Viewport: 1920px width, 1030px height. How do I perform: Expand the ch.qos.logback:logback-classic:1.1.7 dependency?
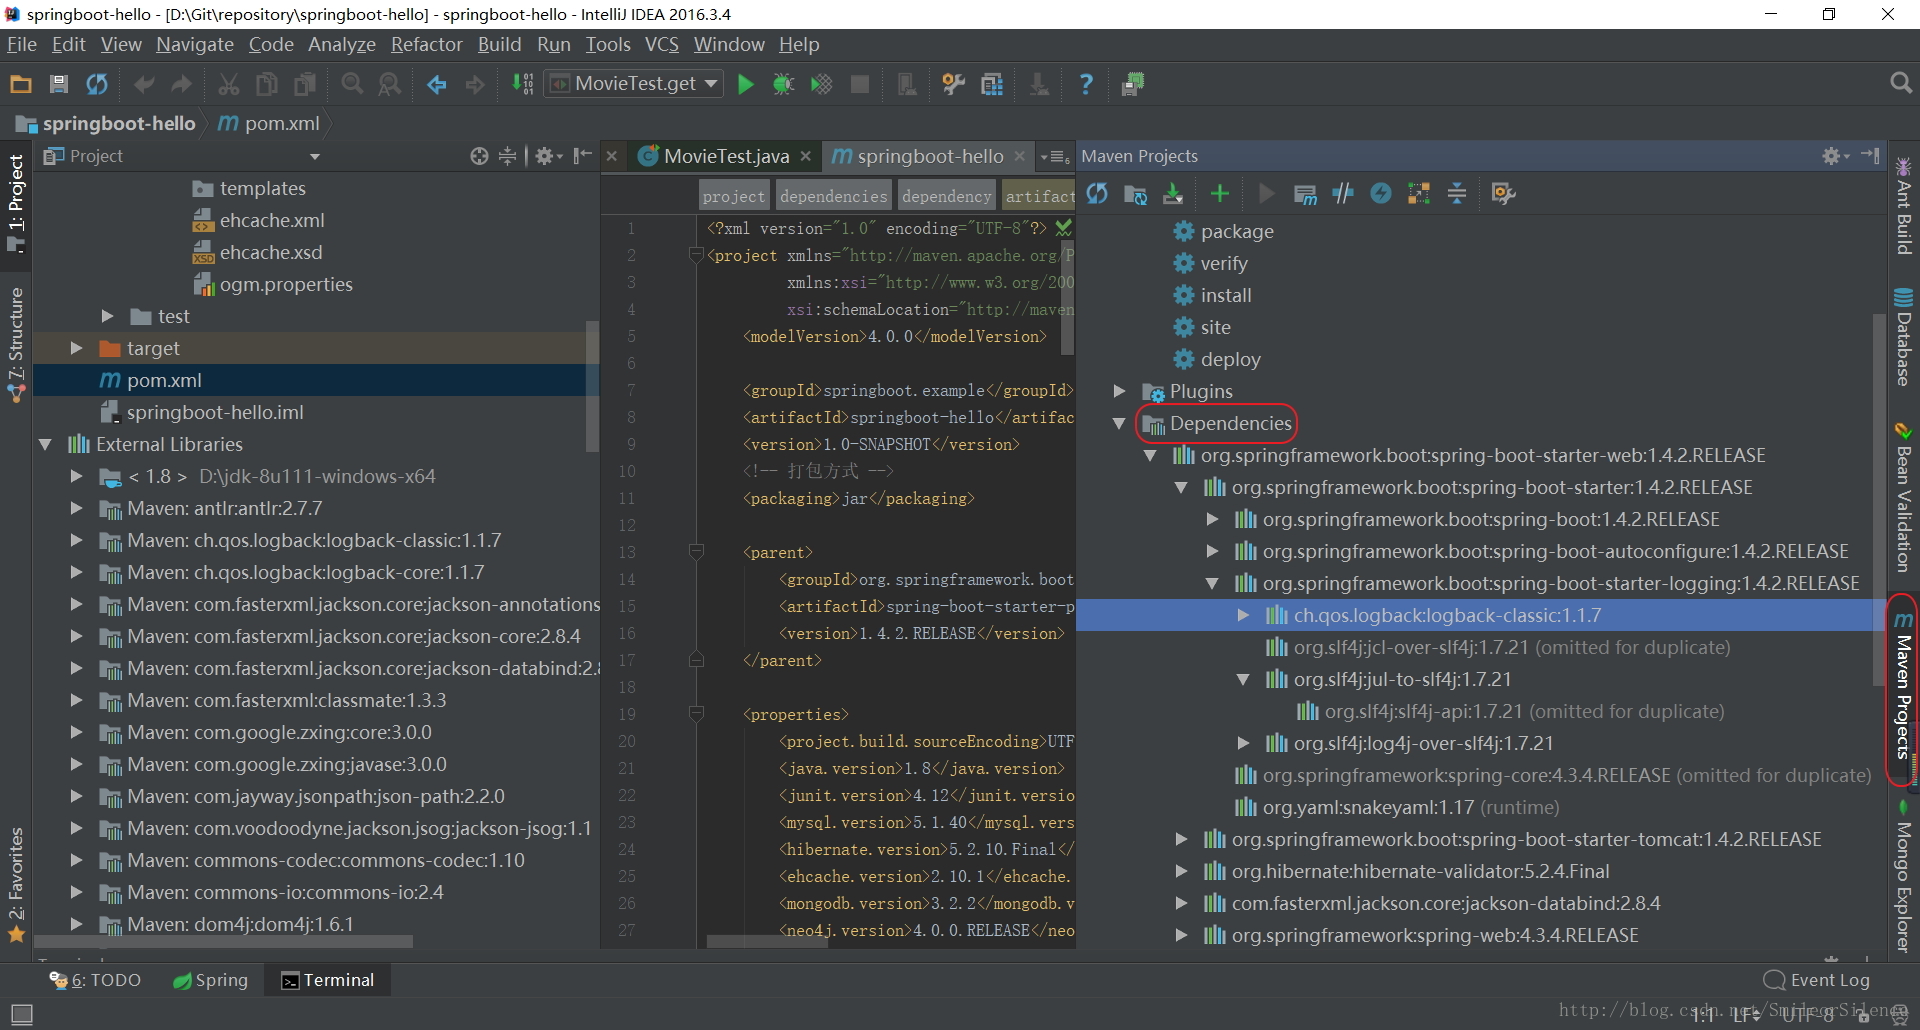point(1243,615)
